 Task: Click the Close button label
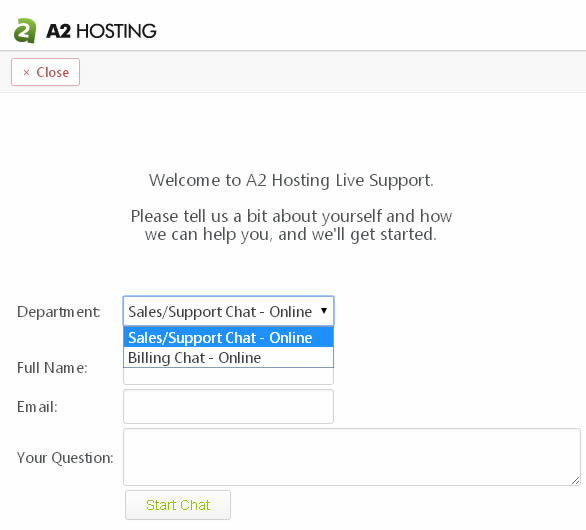pyautogui.click(x=53, y=72)
